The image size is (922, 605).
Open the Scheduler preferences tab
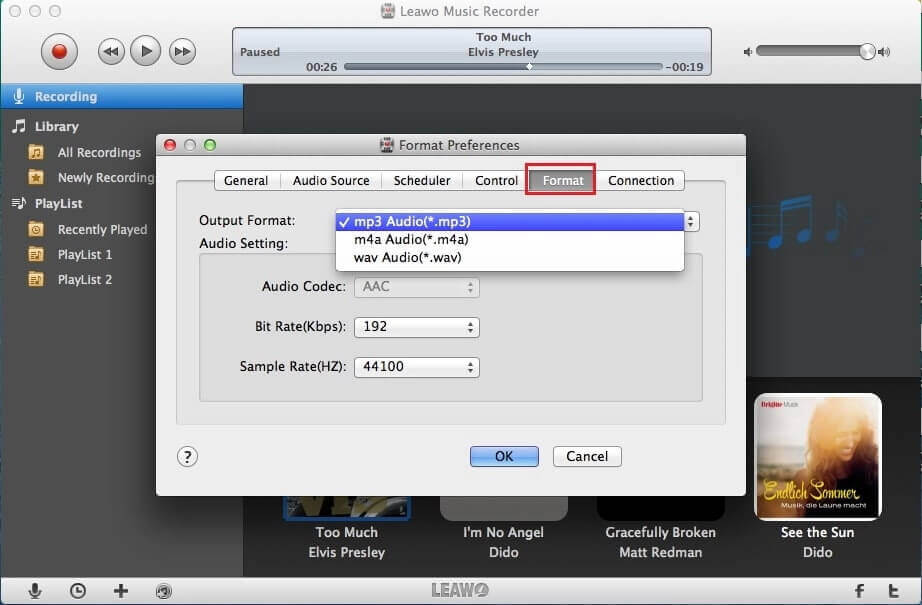pos(422,181)
